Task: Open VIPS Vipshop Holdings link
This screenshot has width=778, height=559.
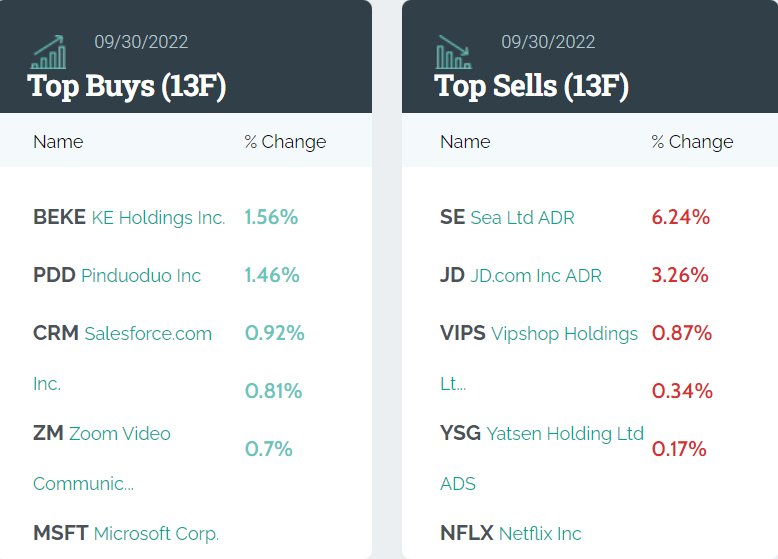Action: (539, 333)
